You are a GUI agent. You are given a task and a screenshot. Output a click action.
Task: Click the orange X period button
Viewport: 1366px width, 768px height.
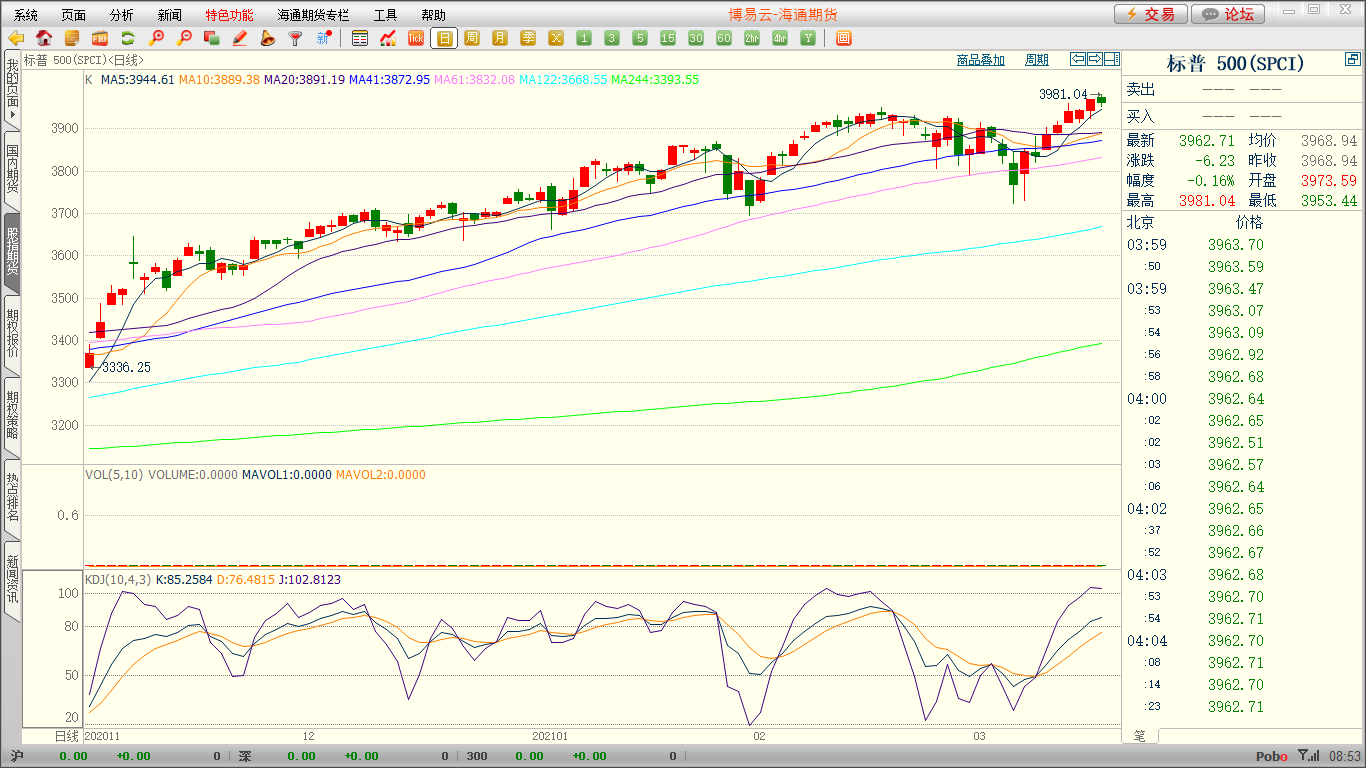556,38
